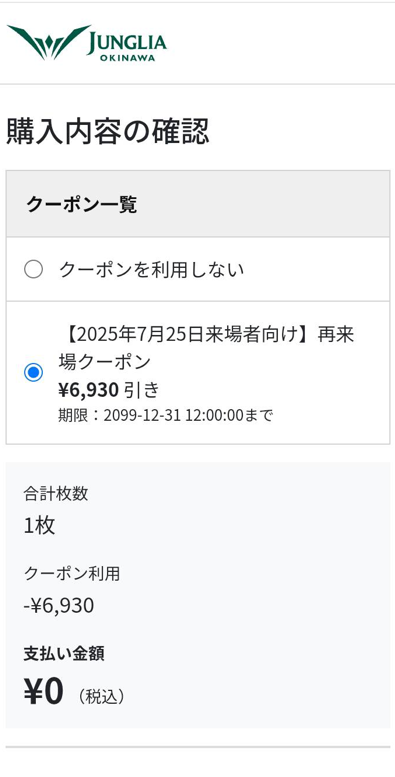Click the クーポン利用 label in summary
The width and height of the screenshot is (395, 777).
point(72,573)
